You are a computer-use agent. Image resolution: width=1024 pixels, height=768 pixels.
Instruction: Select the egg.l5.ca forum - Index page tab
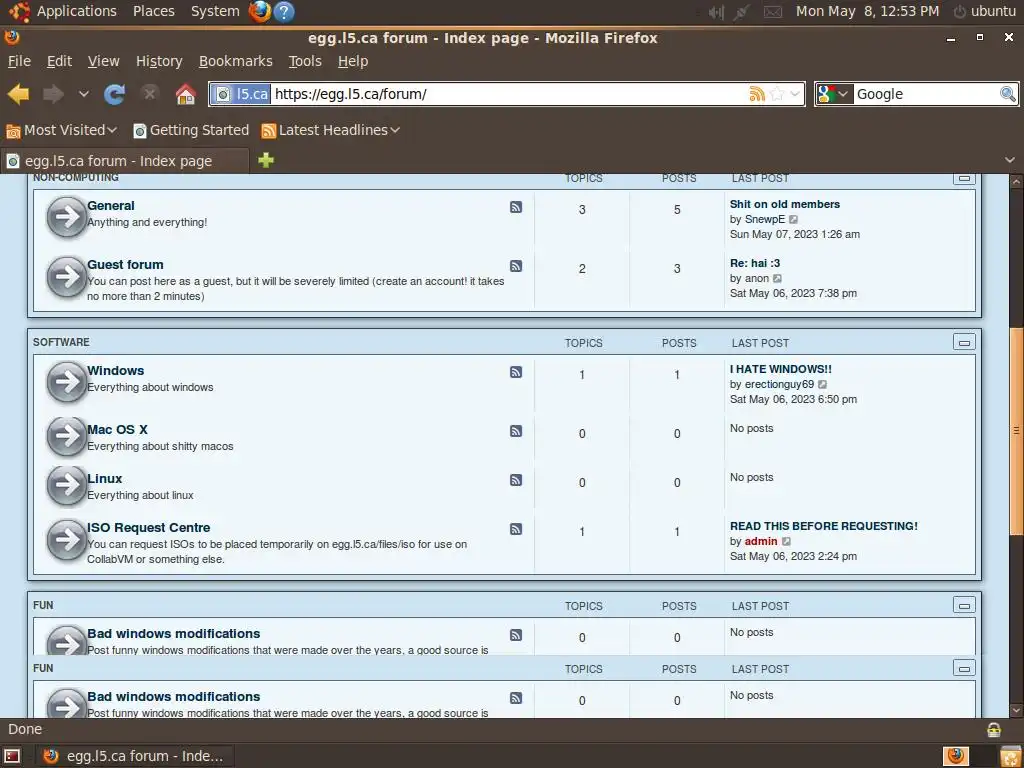pyautogui.click(x=124, y=161)
